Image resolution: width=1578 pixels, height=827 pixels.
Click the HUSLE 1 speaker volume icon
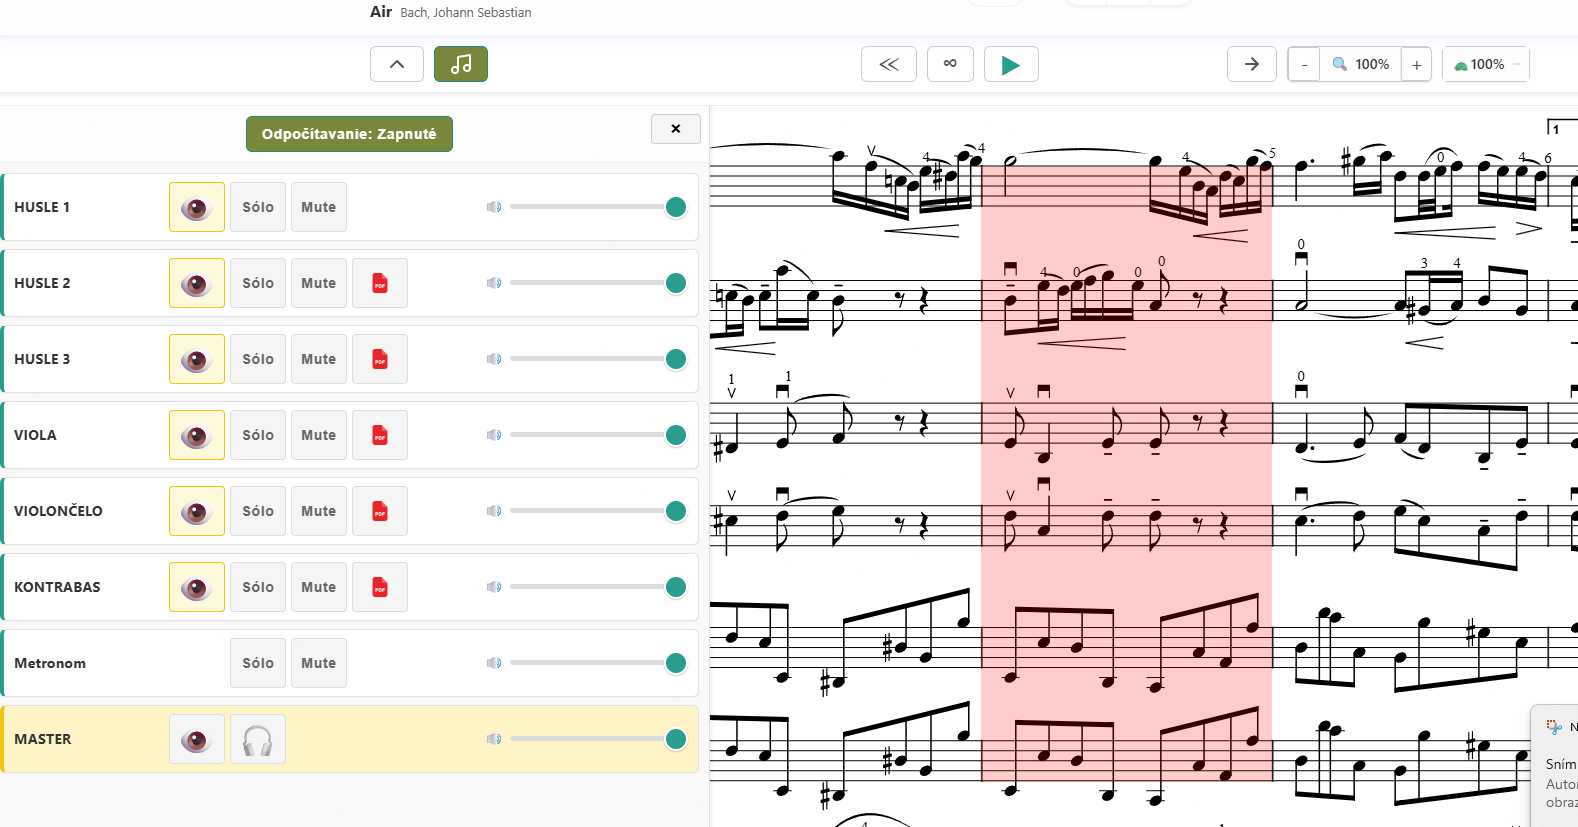[494, 207]
